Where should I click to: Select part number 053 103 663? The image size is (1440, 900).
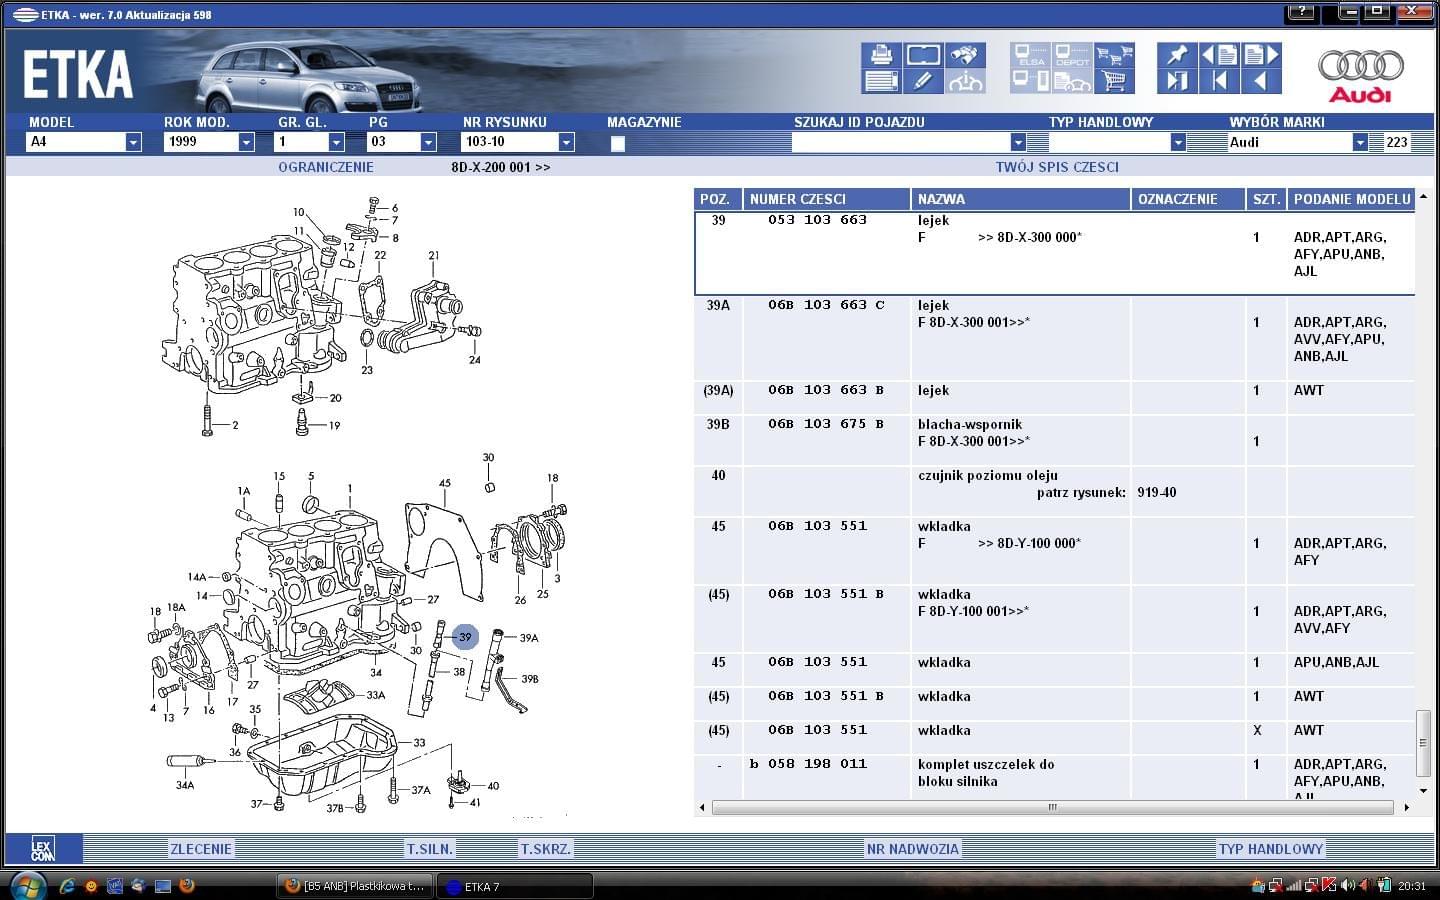click(817, 220)
